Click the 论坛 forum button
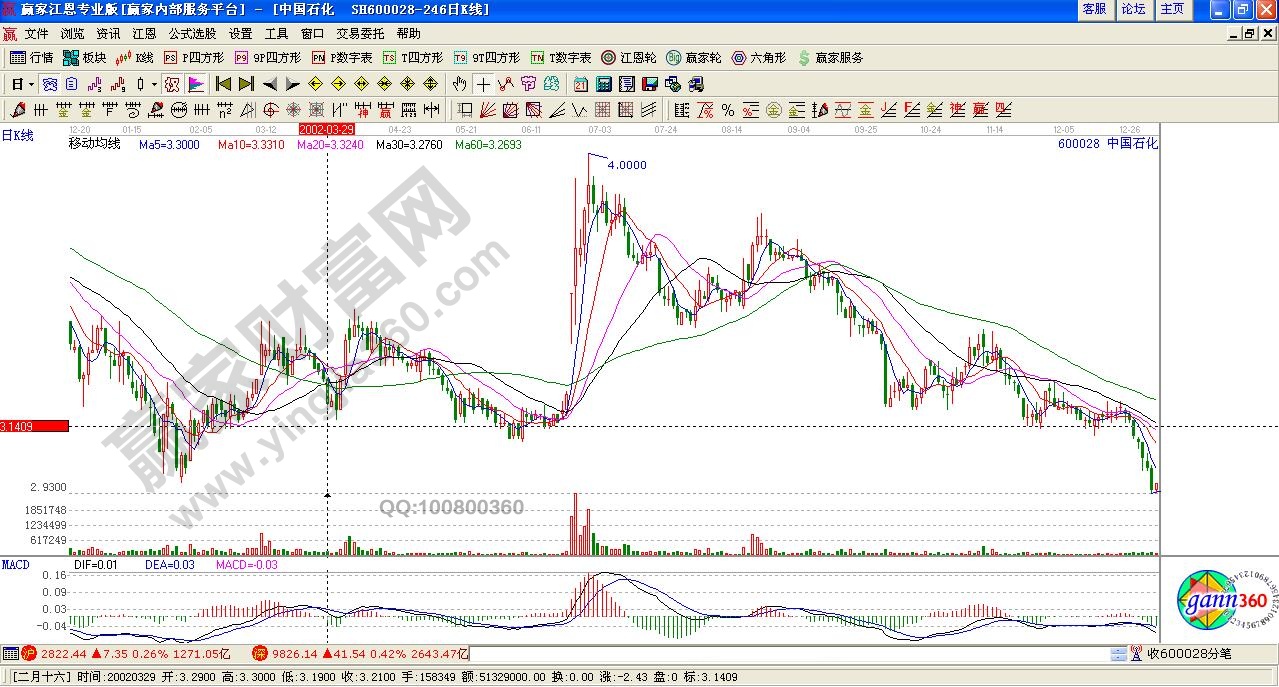This screenshot has height=687, width=1279. coord(1133,9)
